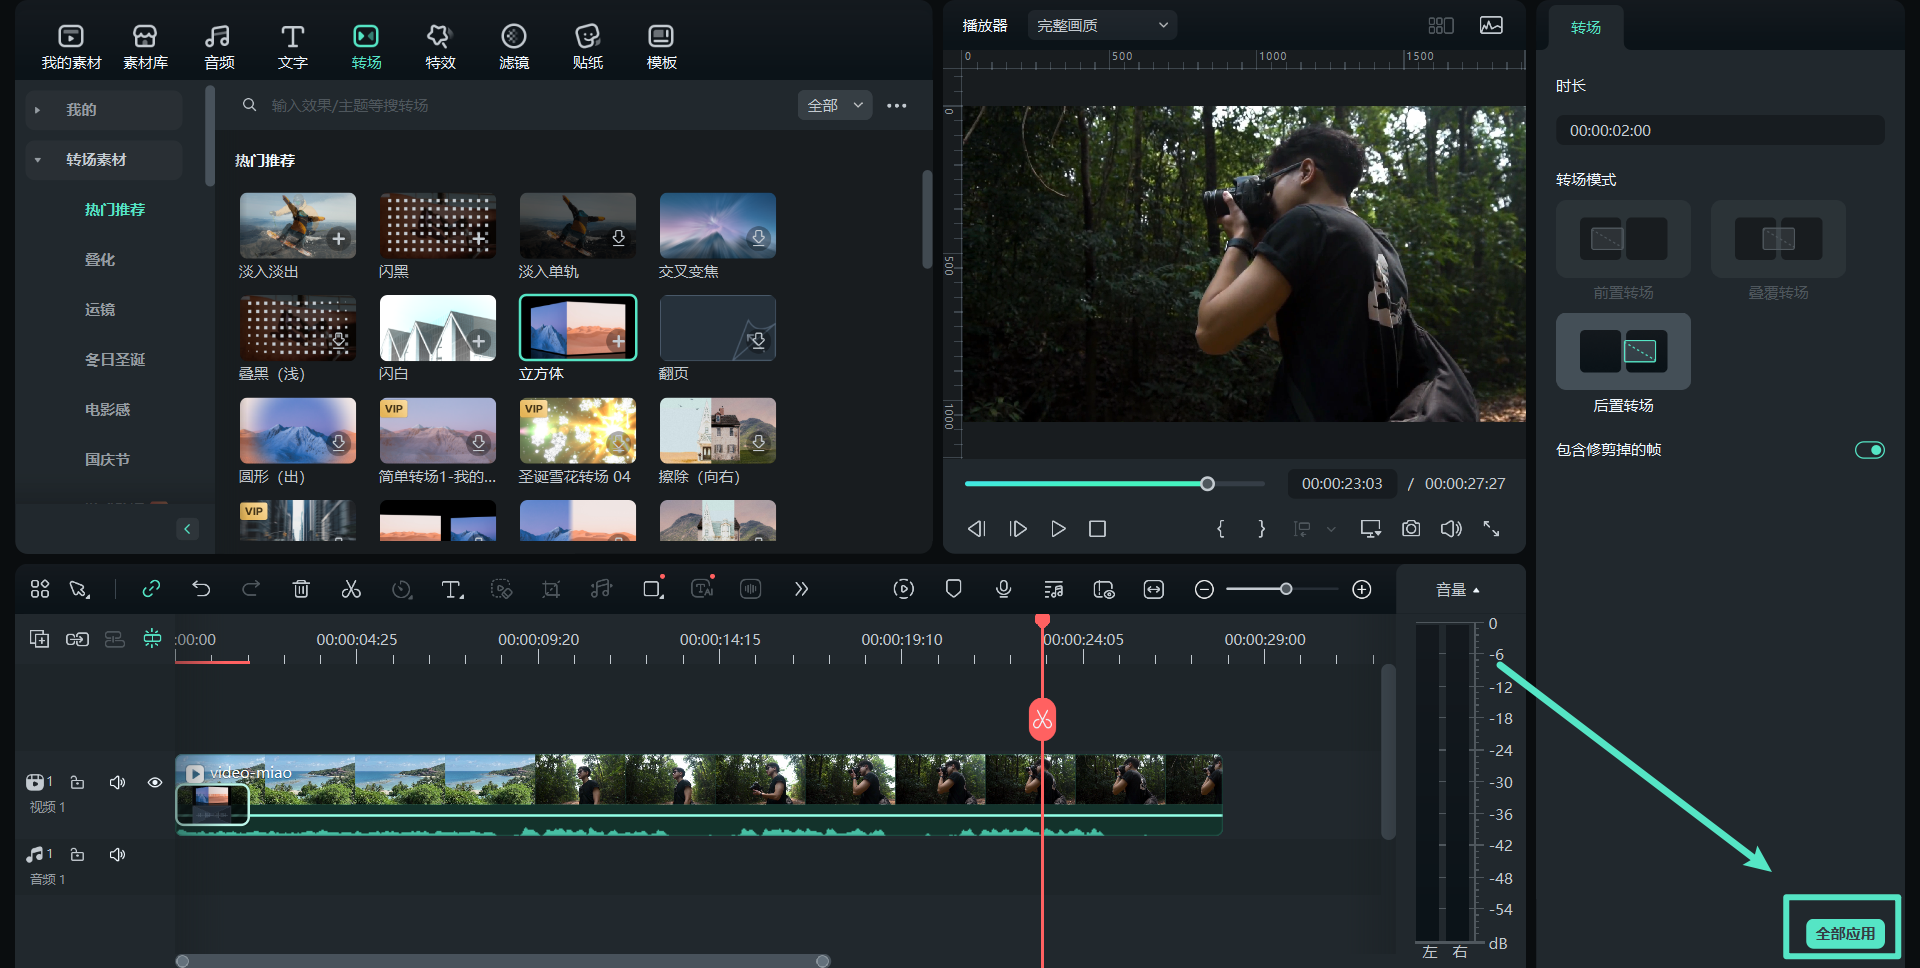Mute the 音频 1 audio track
The height and width of the screenshot is (968, 1920).
[117, 855]
